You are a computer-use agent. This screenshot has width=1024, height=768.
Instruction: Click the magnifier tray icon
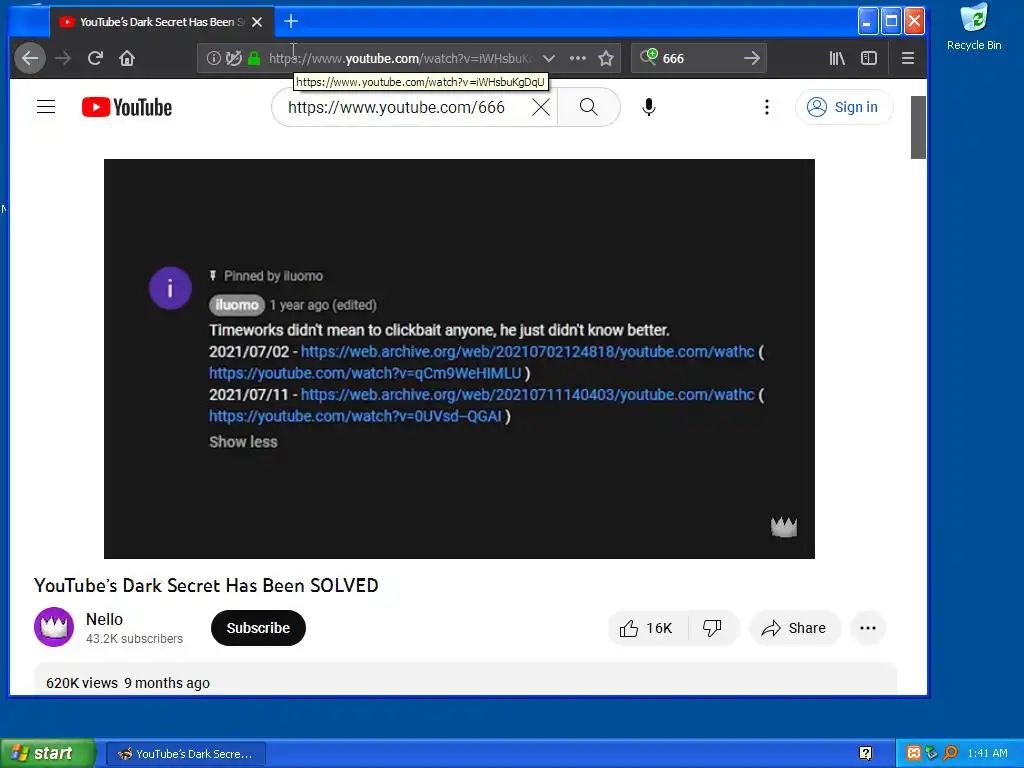coord(950,754)
